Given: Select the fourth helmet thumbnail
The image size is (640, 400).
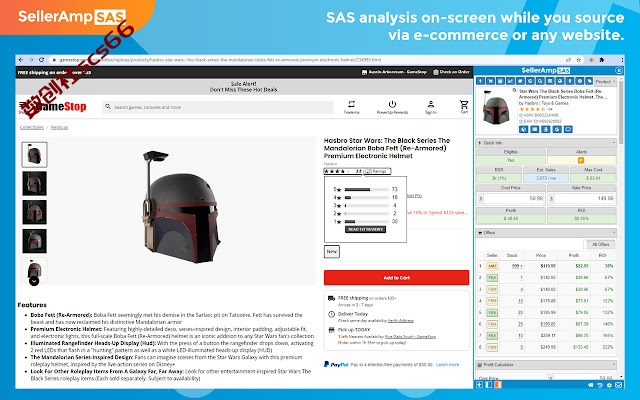Looking at the screenshot, I should point(34,241).
